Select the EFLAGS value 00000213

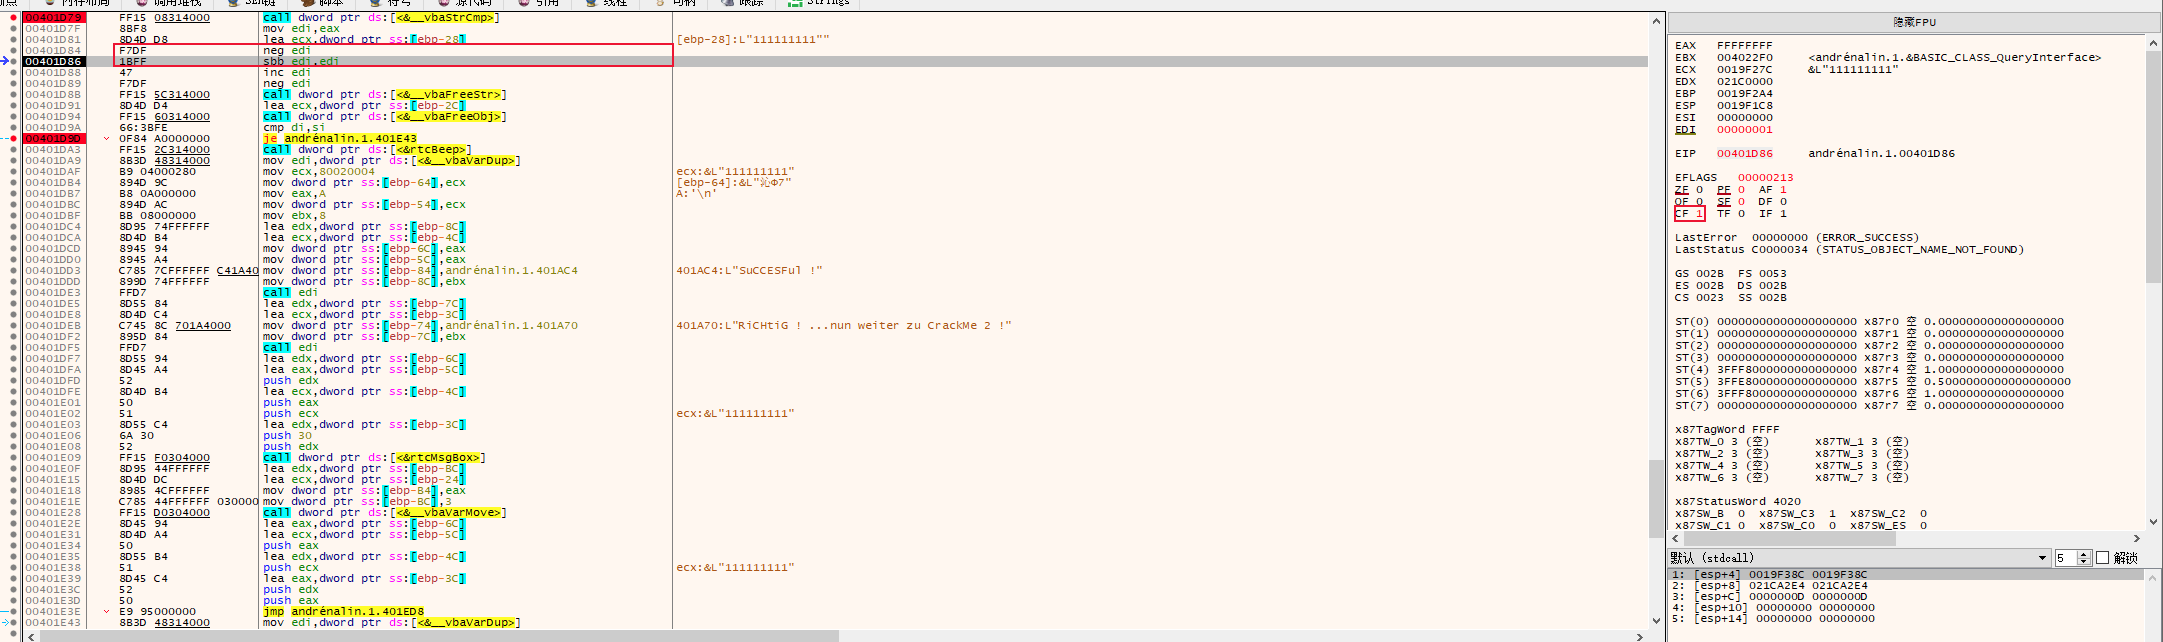click(1765, 177)
